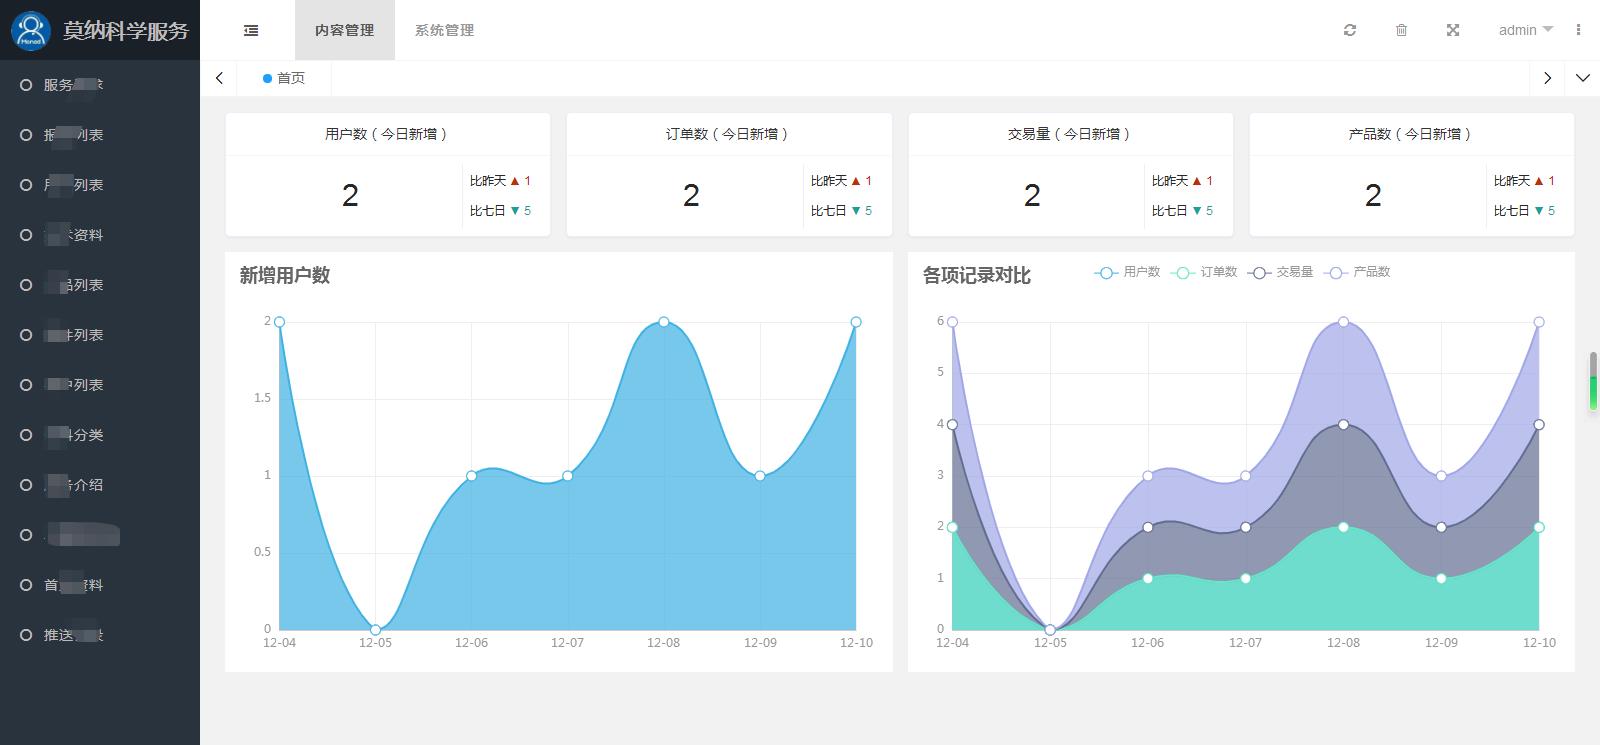Open the vertical three-dot more menu
The width and height of the screenshot is (1600, 745).
1578,30
